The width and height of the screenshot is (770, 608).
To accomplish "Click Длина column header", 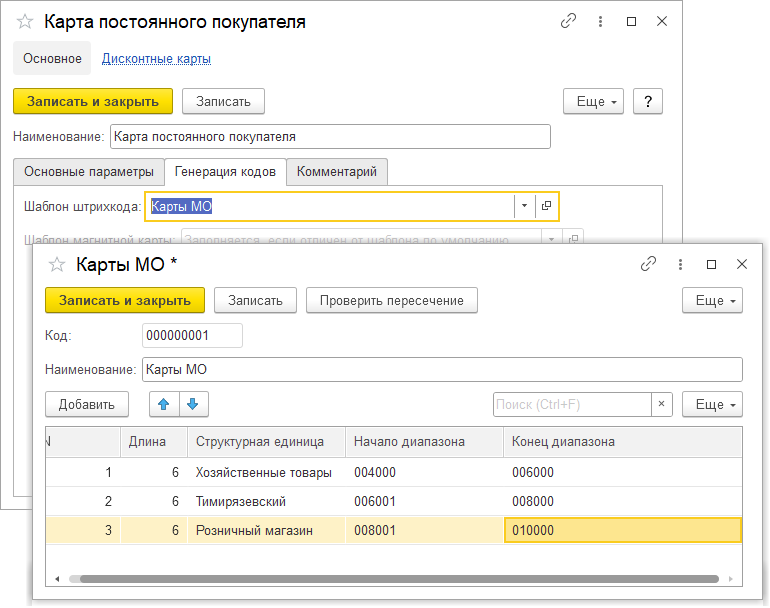I will pos(154,442).
